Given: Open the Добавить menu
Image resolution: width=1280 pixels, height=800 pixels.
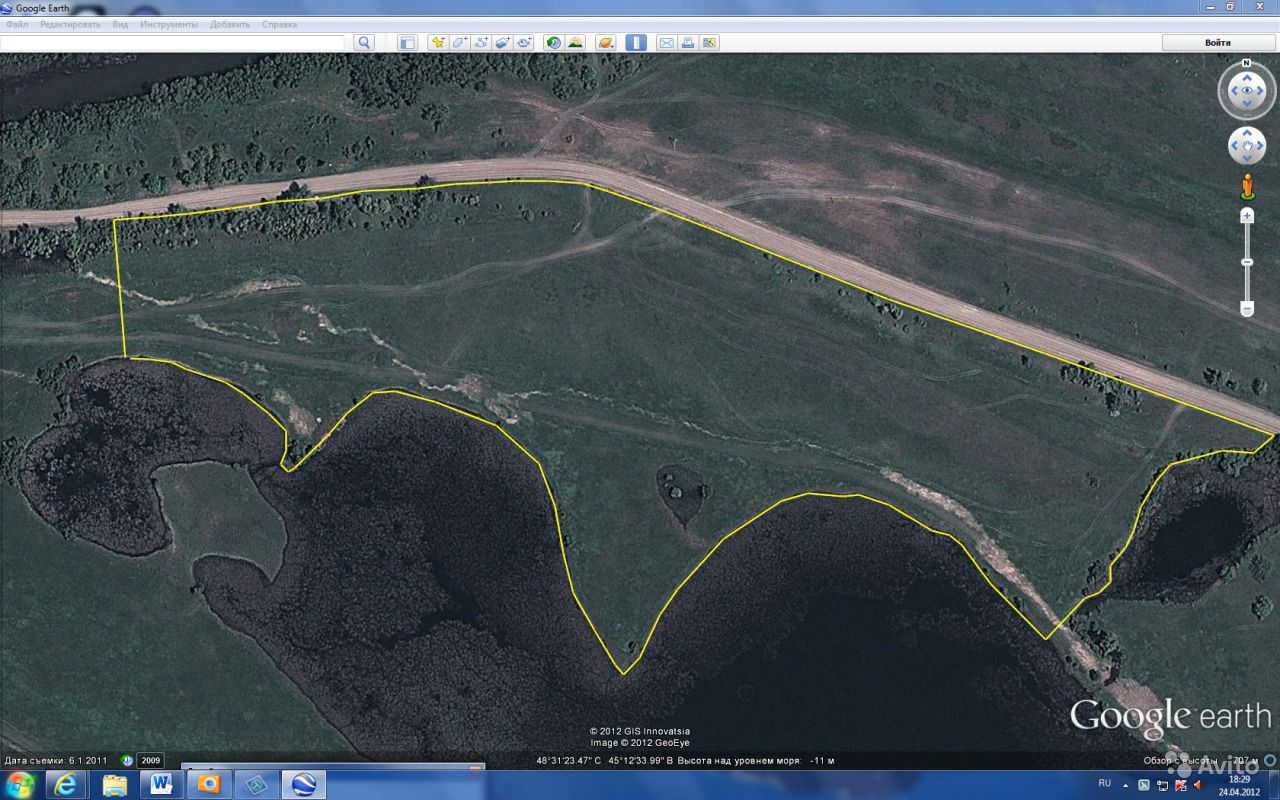Looking at the screenshot, I should tap(230, 24).
